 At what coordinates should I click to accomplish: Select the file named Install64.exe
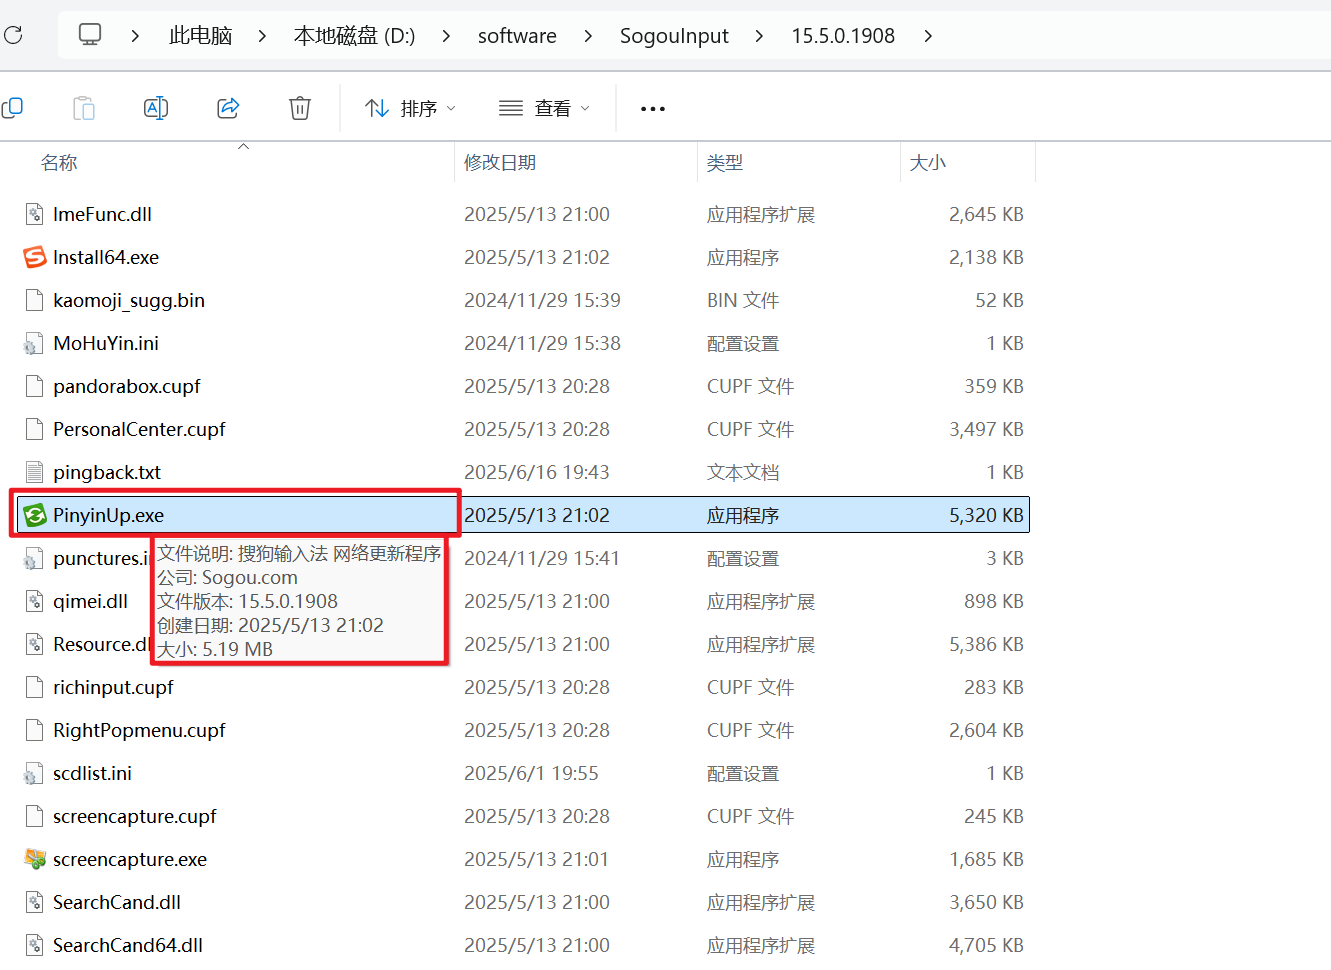click(106, 257)
